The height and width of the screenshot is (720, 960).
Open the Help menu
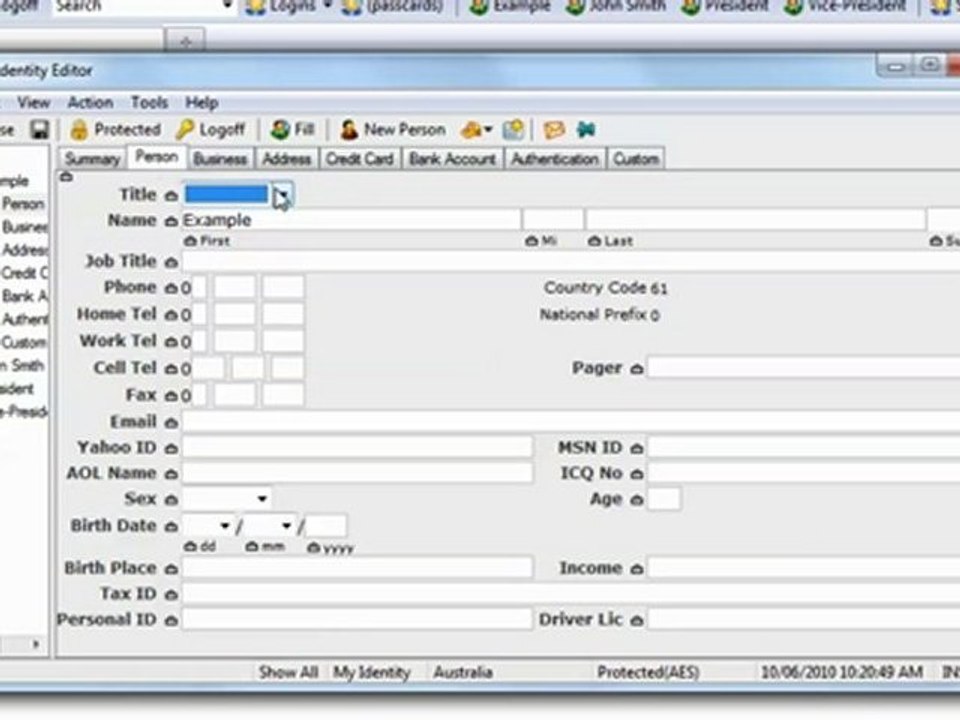click(201, 103)
